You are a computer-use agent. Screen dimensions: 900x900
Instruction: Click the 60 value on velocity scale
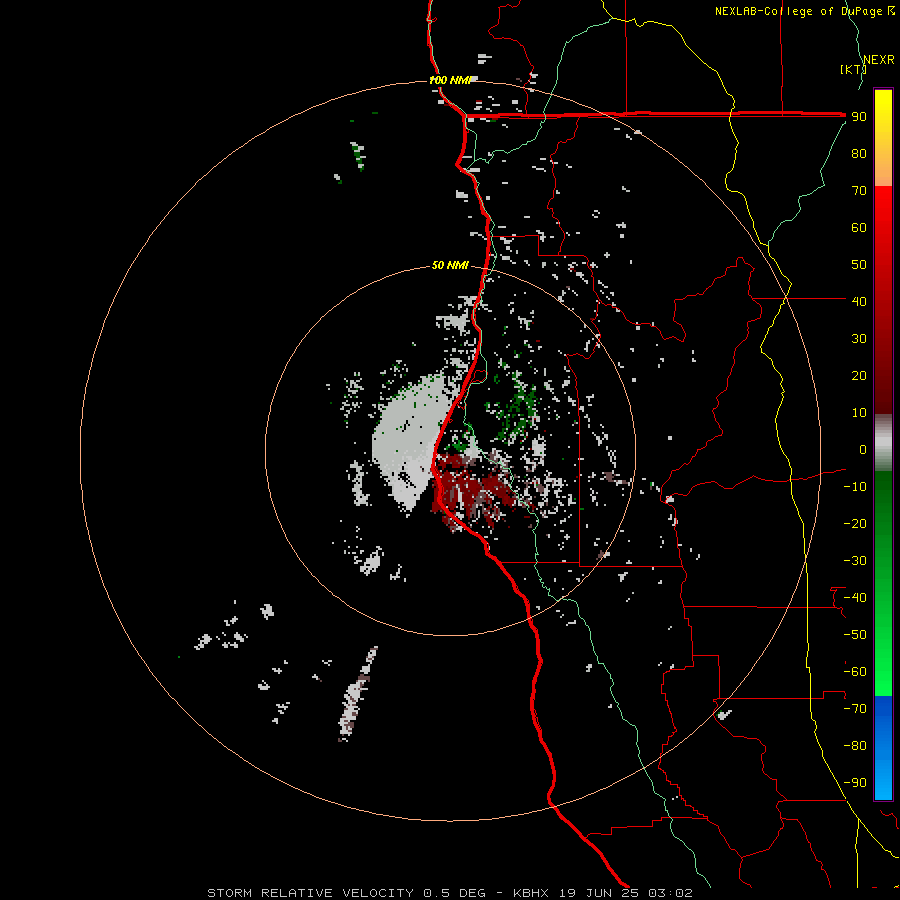click(859, 228)
